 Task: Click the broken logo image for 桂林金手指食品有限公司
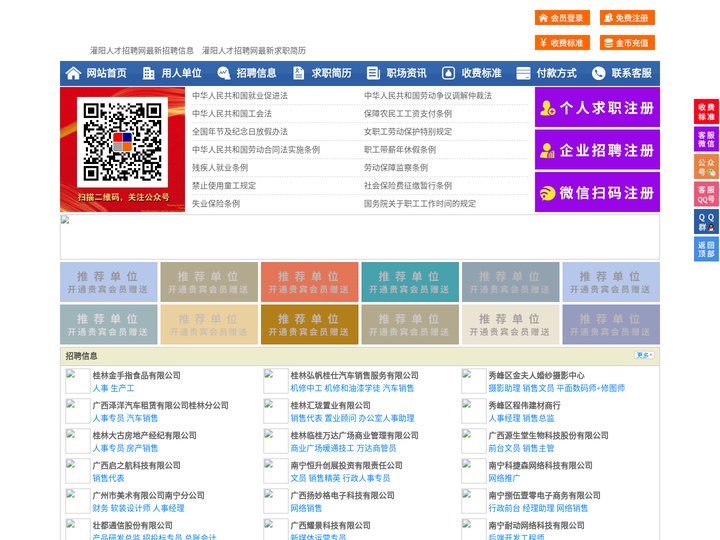tap(77, 381)
